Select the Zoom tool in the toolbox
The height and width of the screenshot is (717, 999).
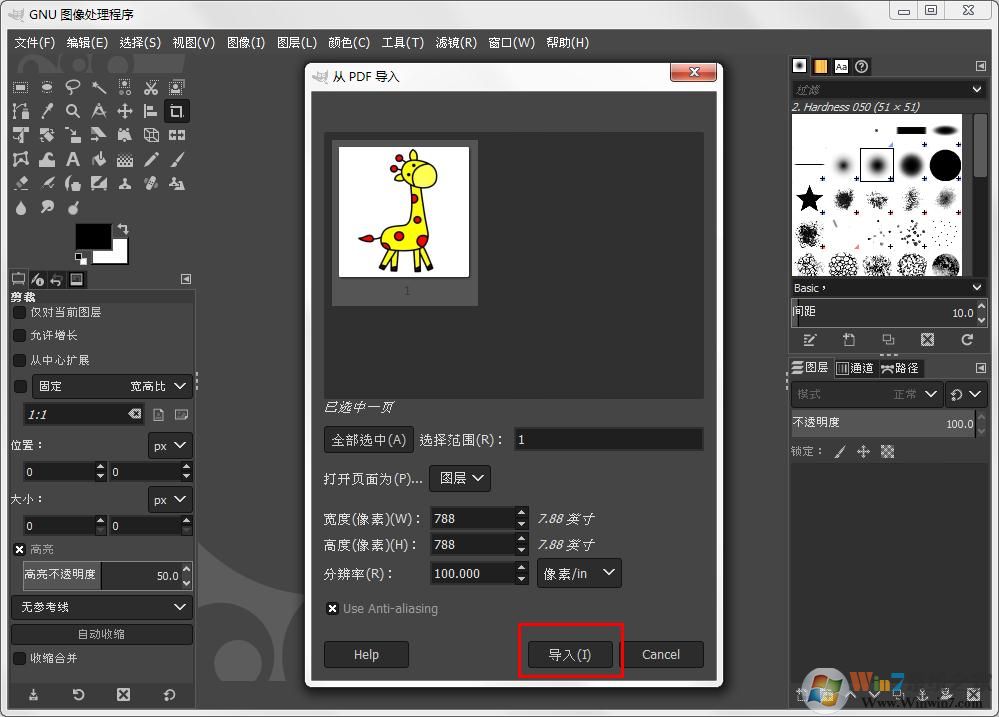72,111
